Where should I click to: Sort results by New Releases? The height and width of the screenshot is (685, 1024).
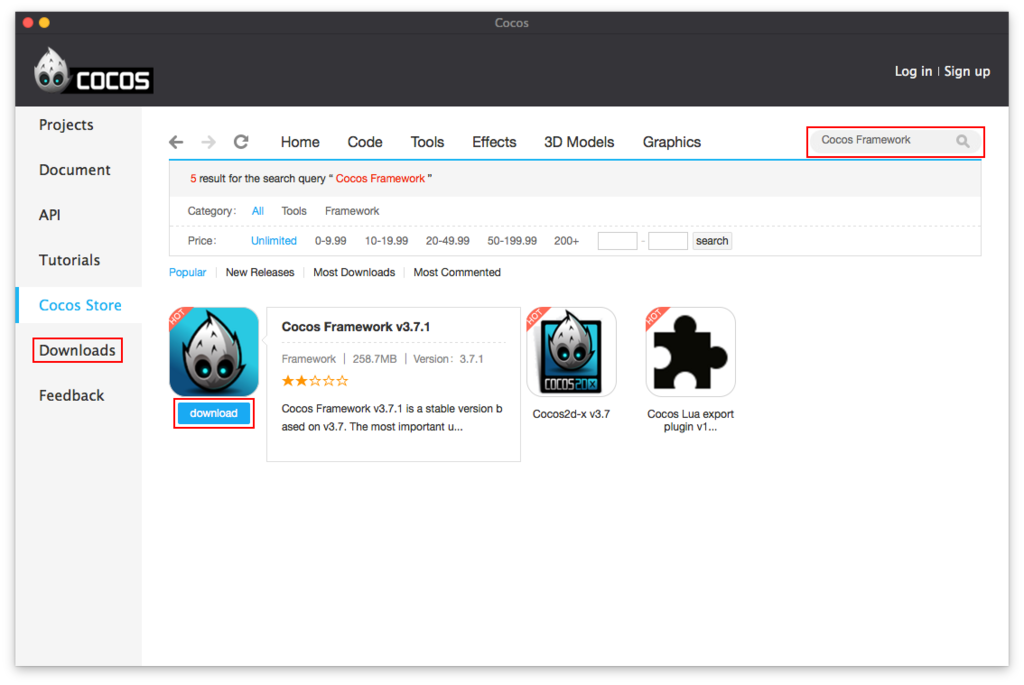pos(260,272)
